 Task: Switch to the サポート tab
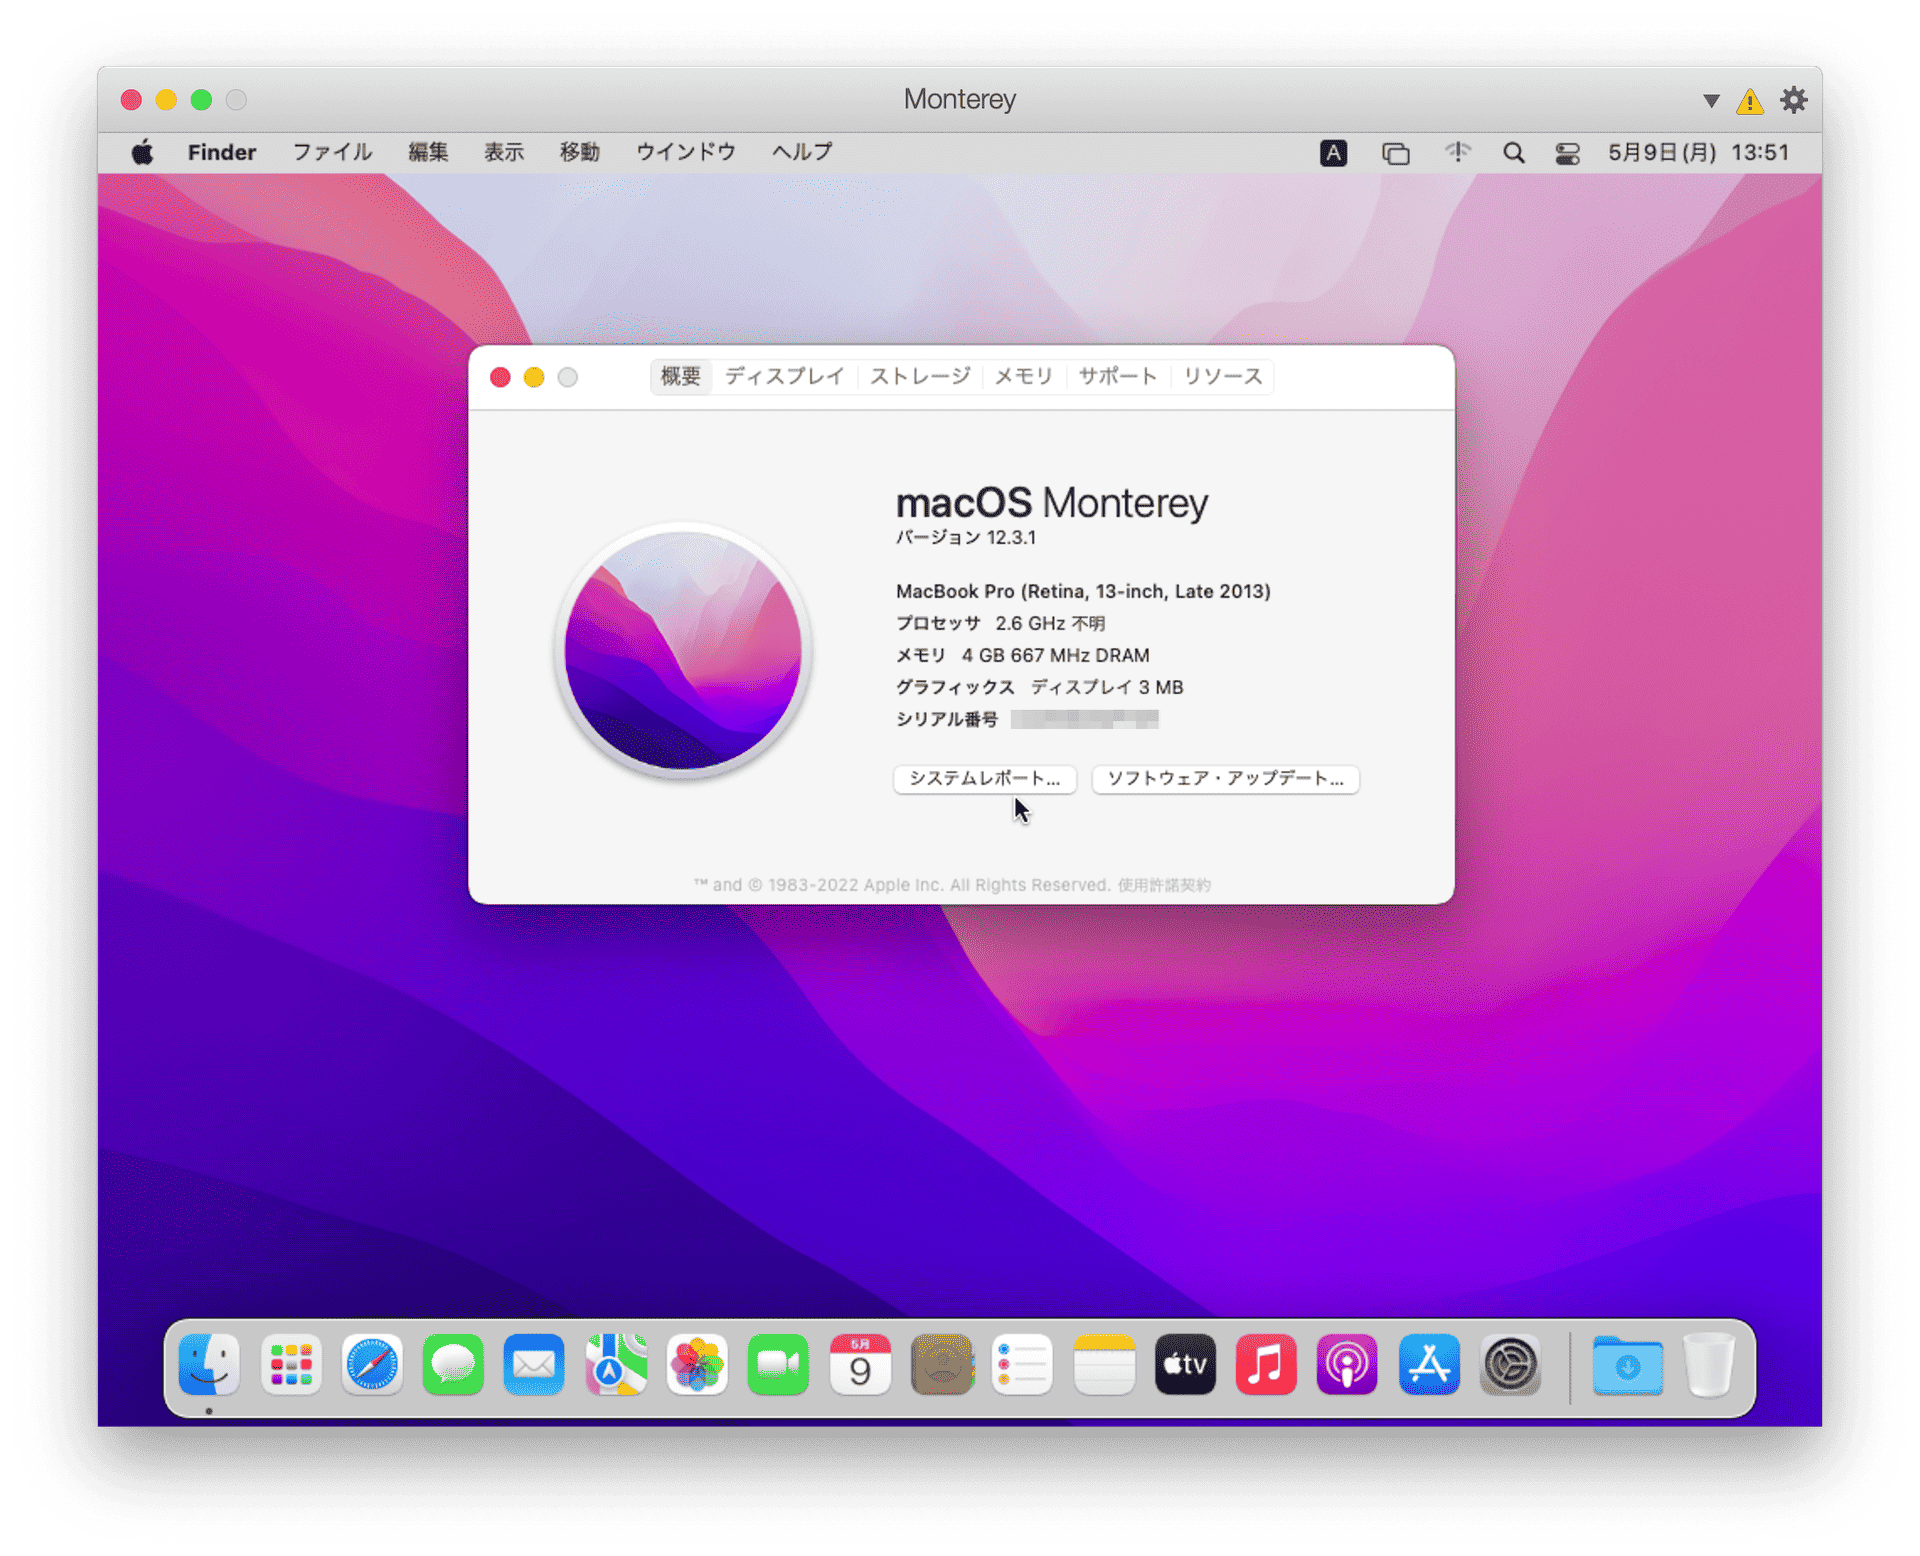[1118, 376]
